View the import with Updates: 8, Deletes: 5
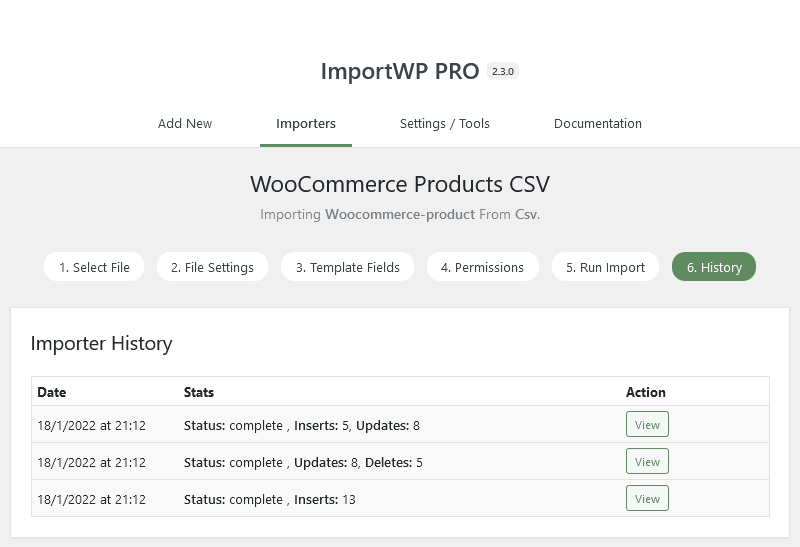This screenshot has height=547, width=800. pos(647,461)
